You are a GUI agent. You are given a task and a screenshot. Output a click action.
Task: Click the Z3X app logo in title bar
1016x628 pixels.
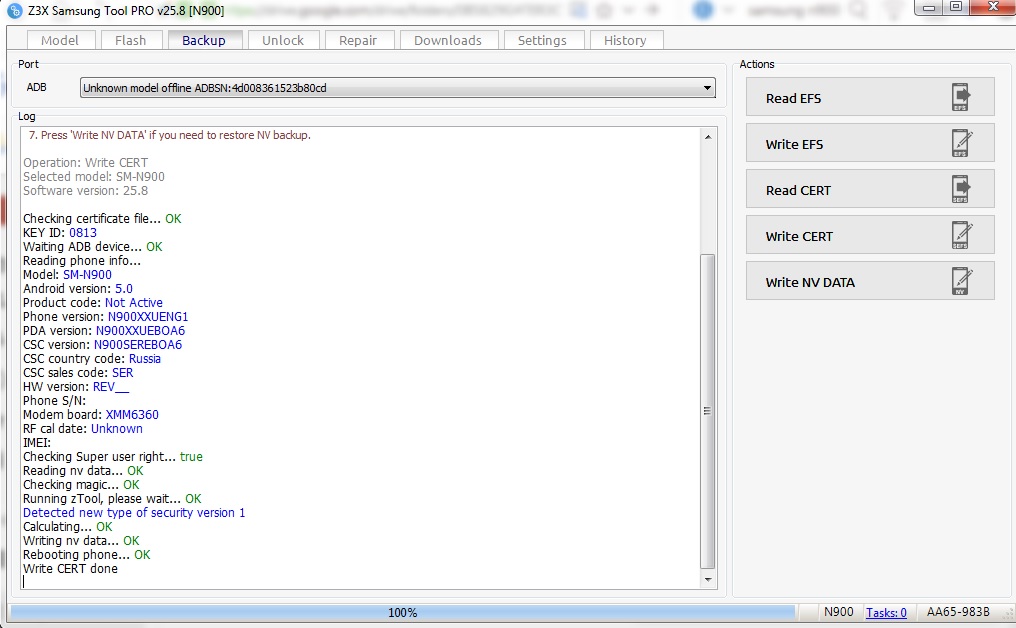14,10
